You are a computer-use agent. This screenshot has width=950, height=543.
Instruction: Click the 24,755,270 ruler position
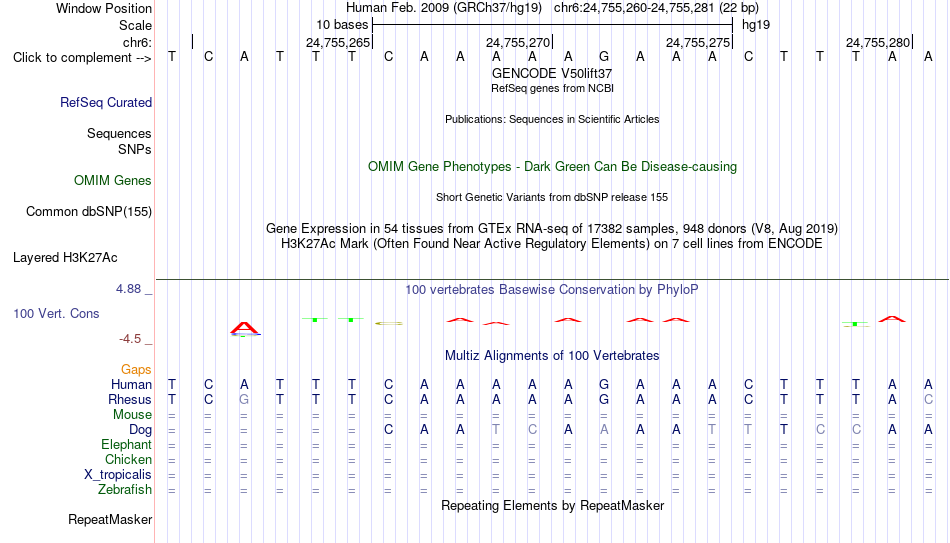[x=518, y=42]
